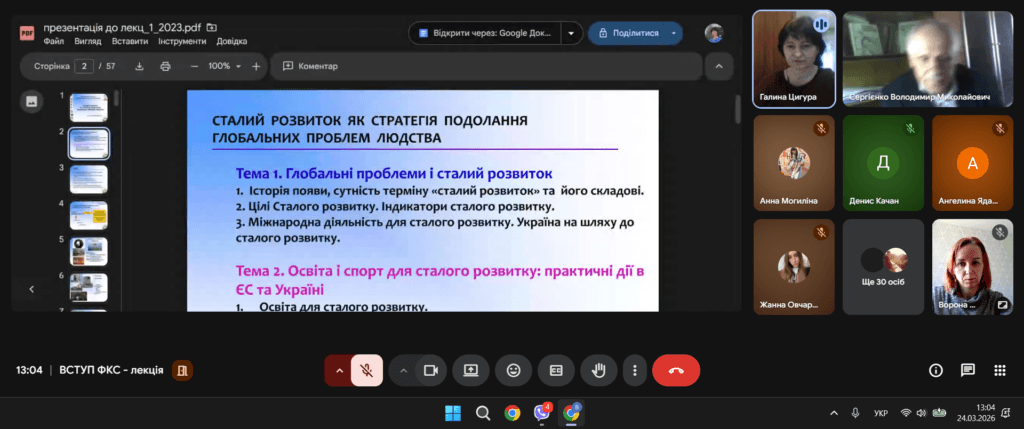This screenshot has width=1024, height=429.
Task: Click the red leave call button
Action: tap(676, 370)
